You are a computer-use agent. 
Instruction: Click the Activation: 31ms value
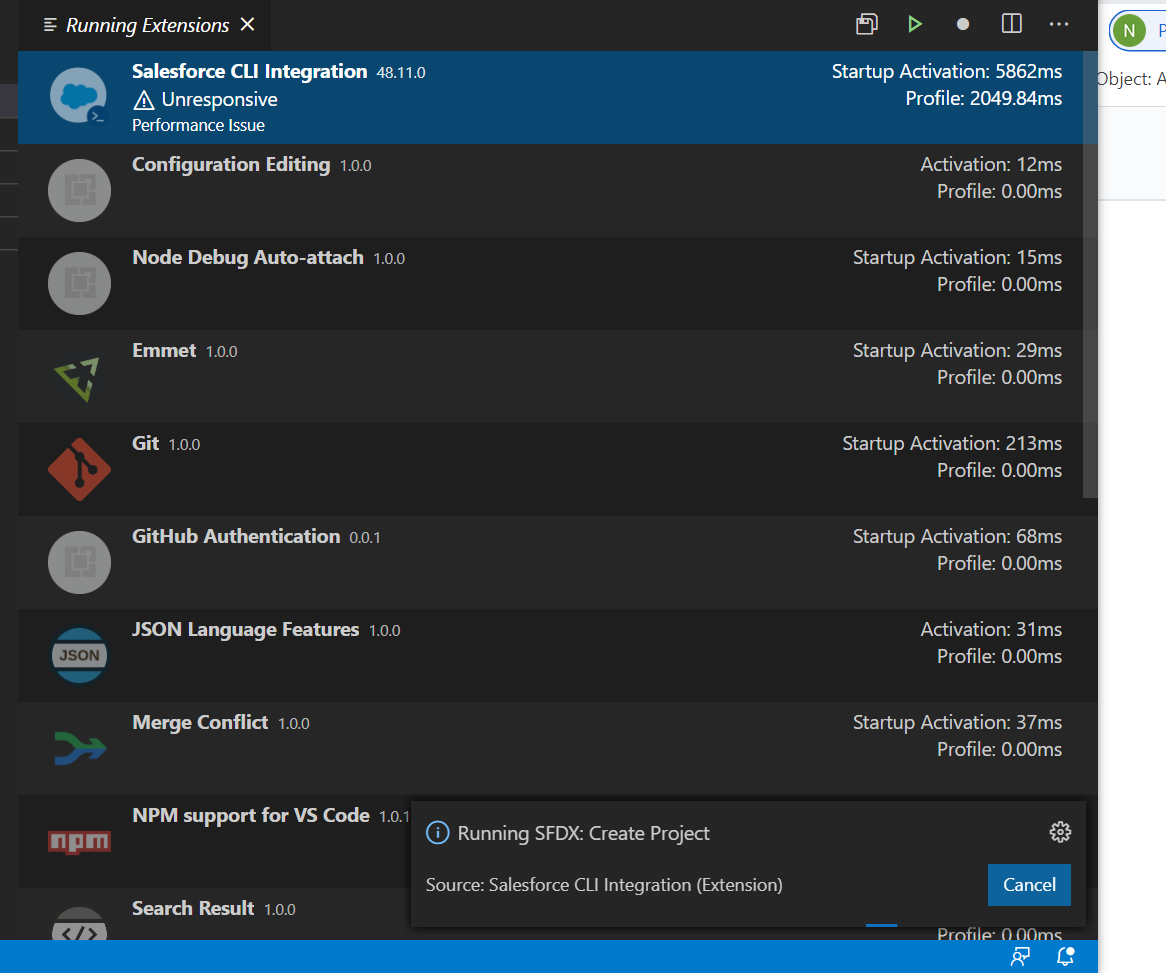[991, 629]
